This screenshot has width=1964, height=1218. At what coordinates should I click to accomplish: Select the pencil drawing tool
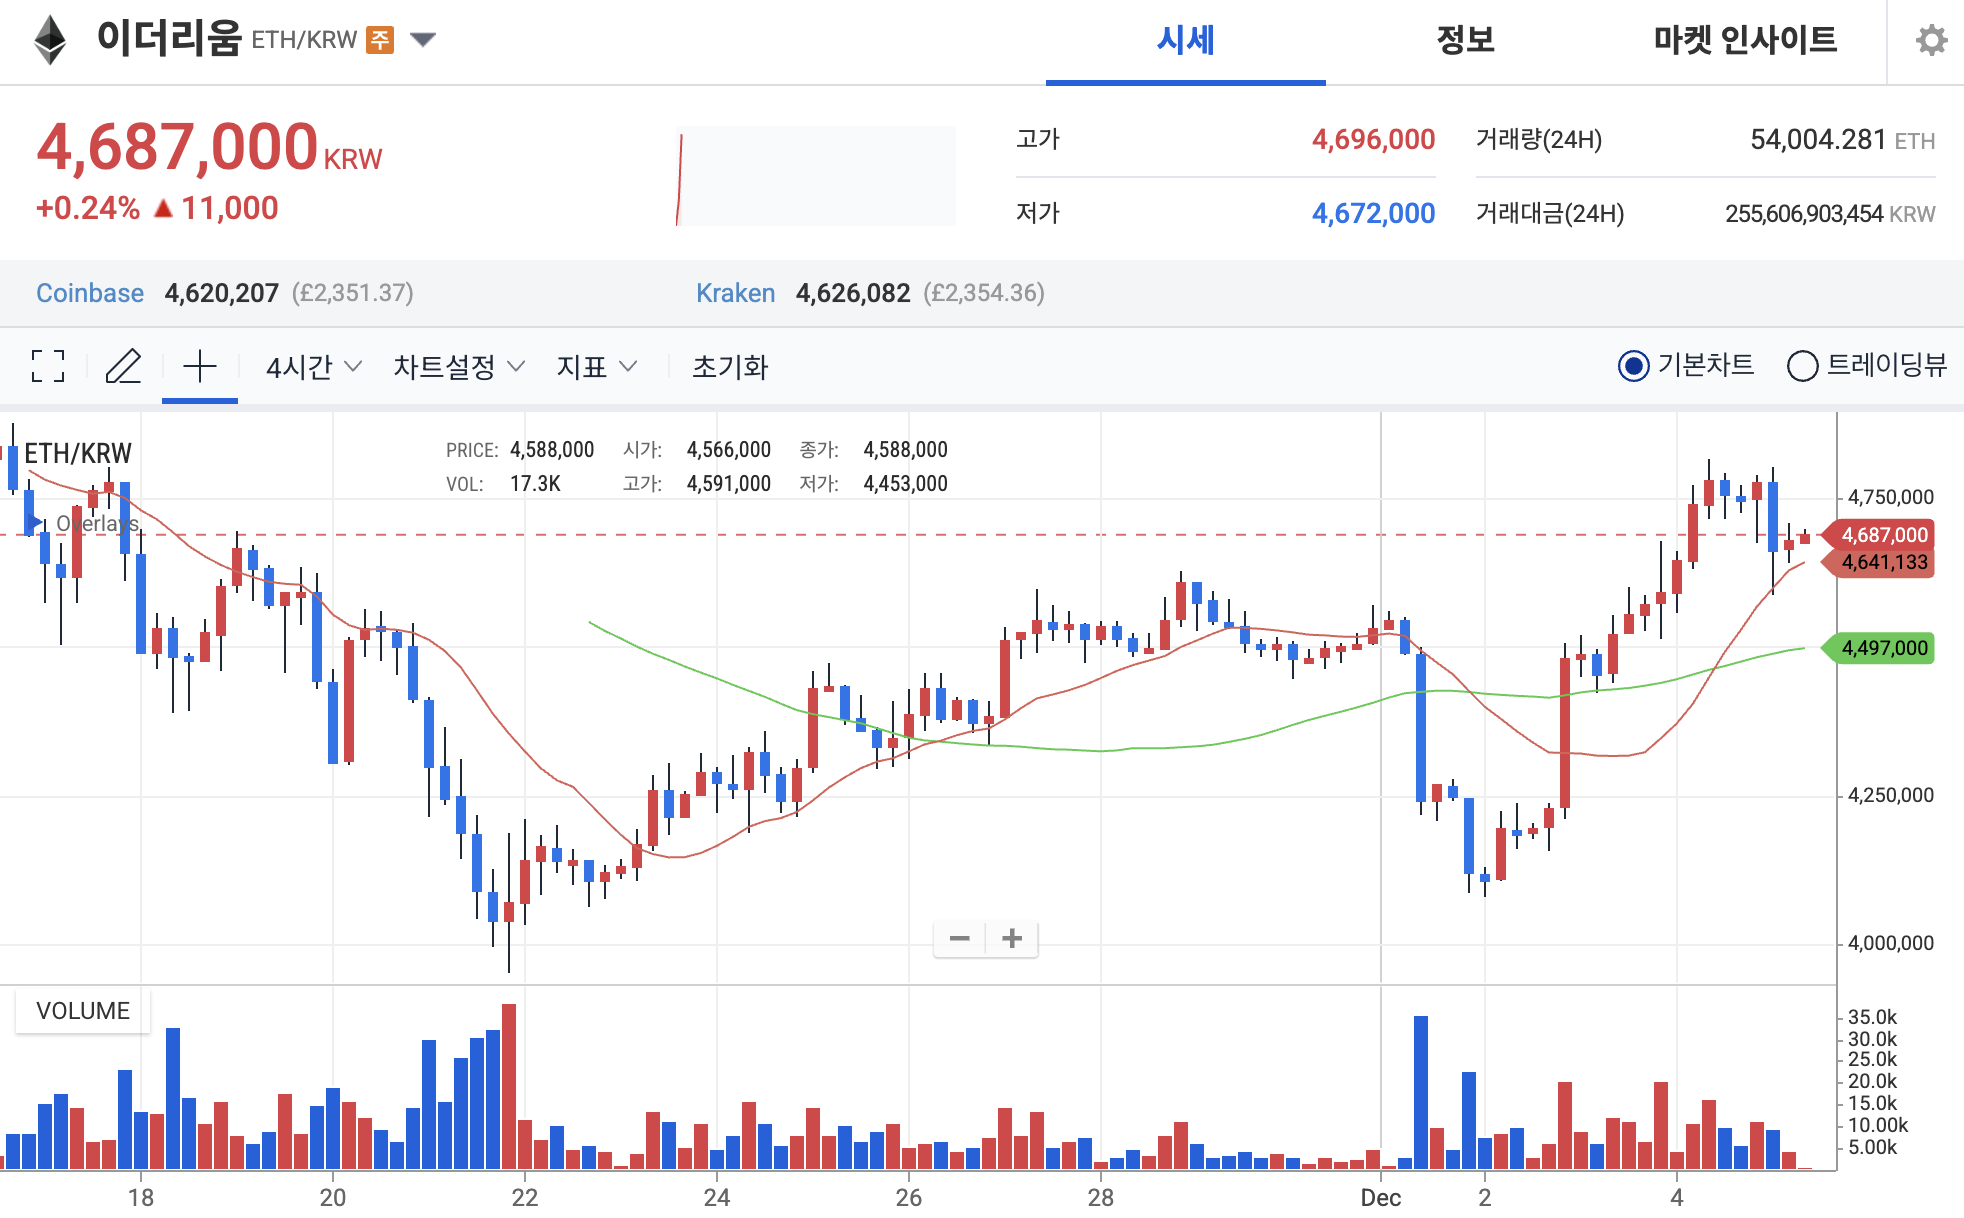tap(124, 367)
